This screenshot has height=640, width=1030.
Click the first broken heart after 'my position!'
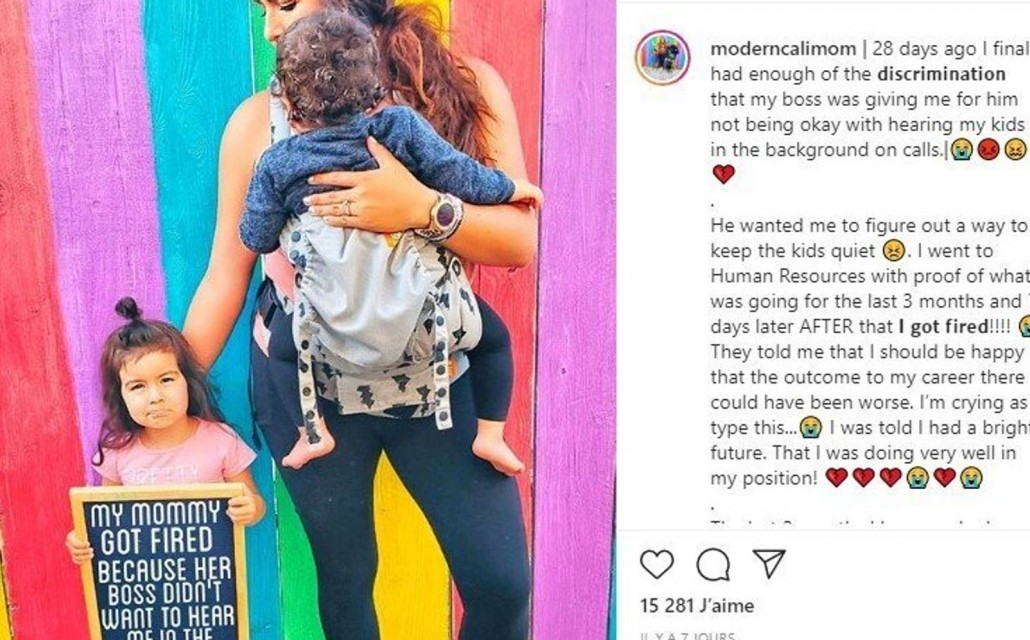[836, 478]
